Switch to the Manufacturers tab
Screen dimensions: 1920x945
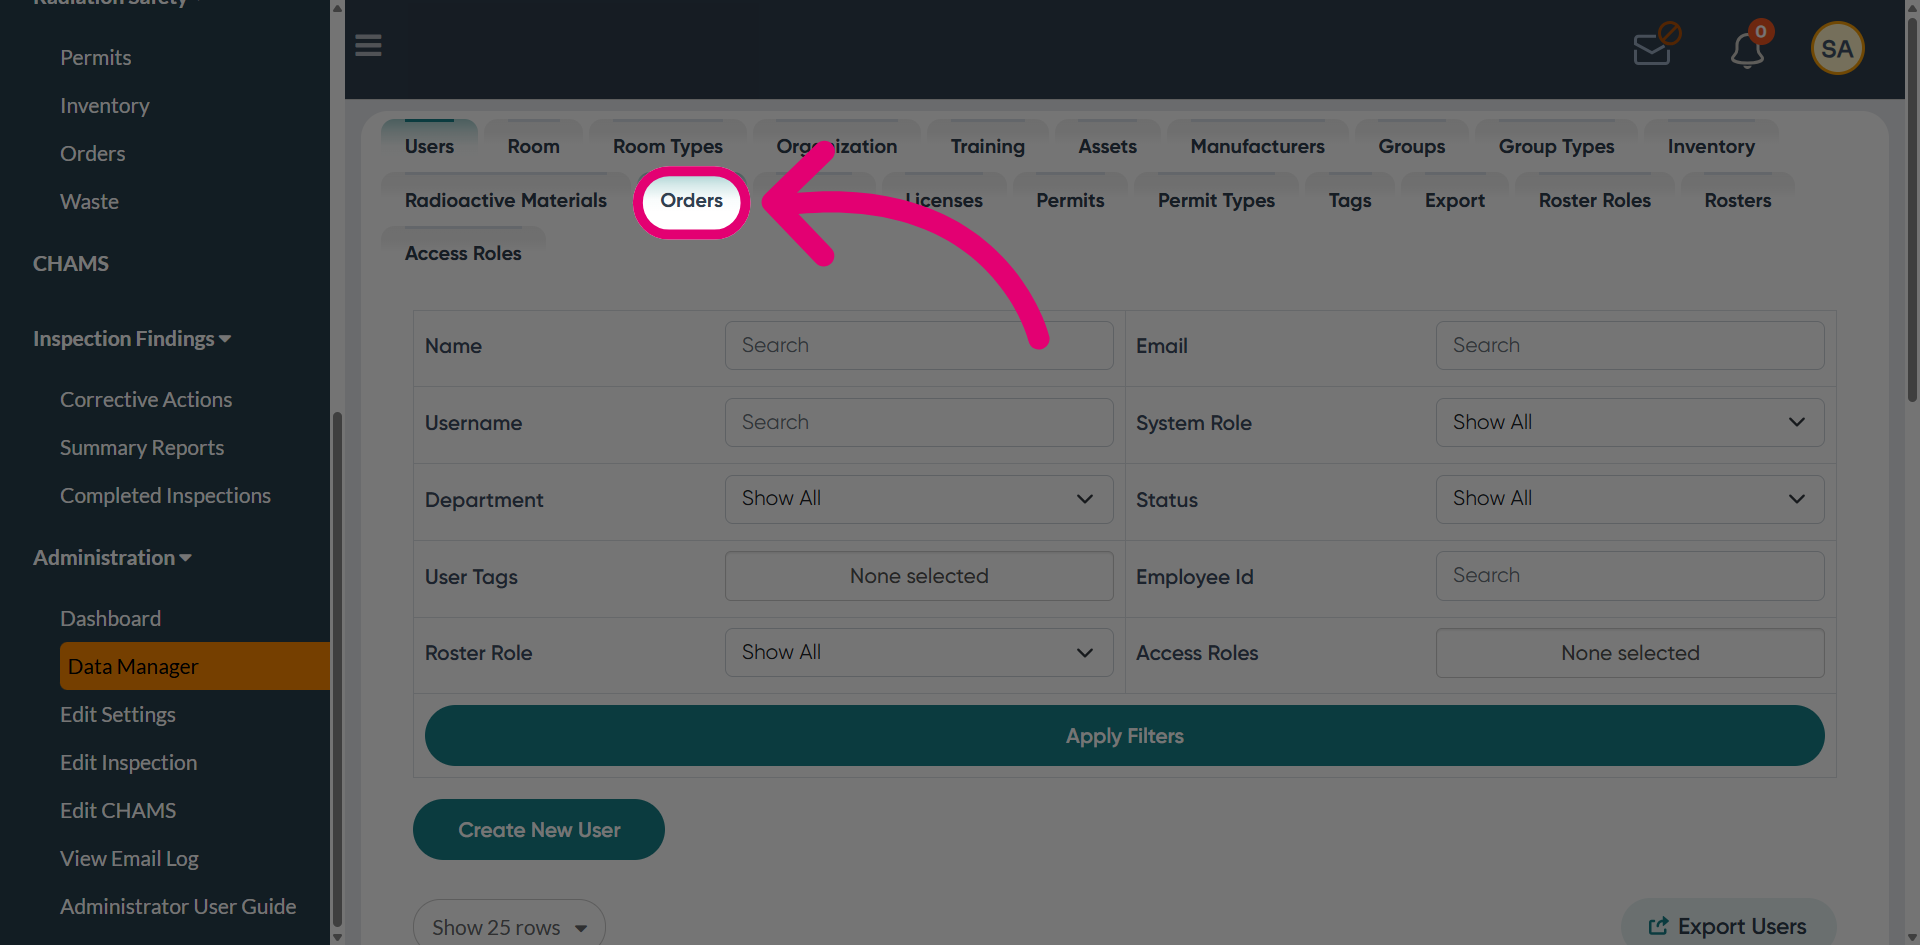[1257, 146]
